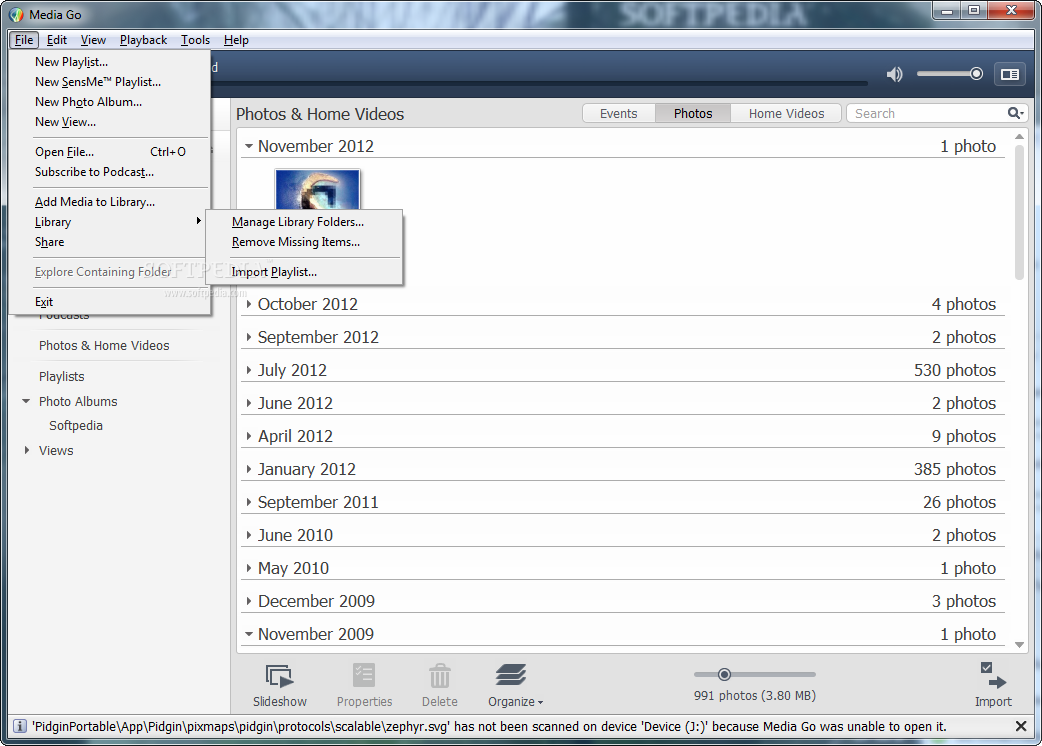Collapse the November 2009 group
This screenshot has width=1042, height=746.
(x=249, y=634)
